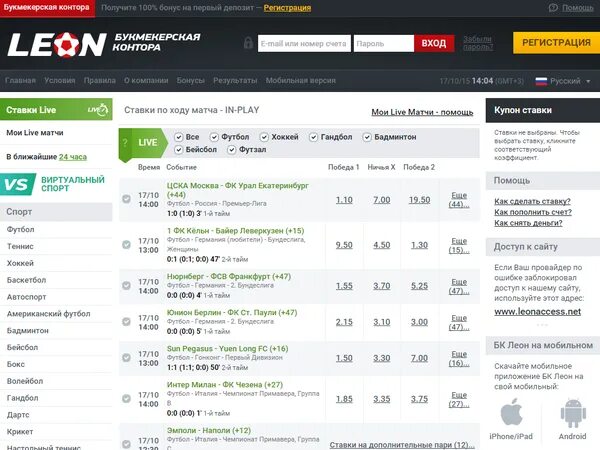This screenshot has width=600, height=450.
Task: Open the 'Главная' menu item
Action: 20,80
